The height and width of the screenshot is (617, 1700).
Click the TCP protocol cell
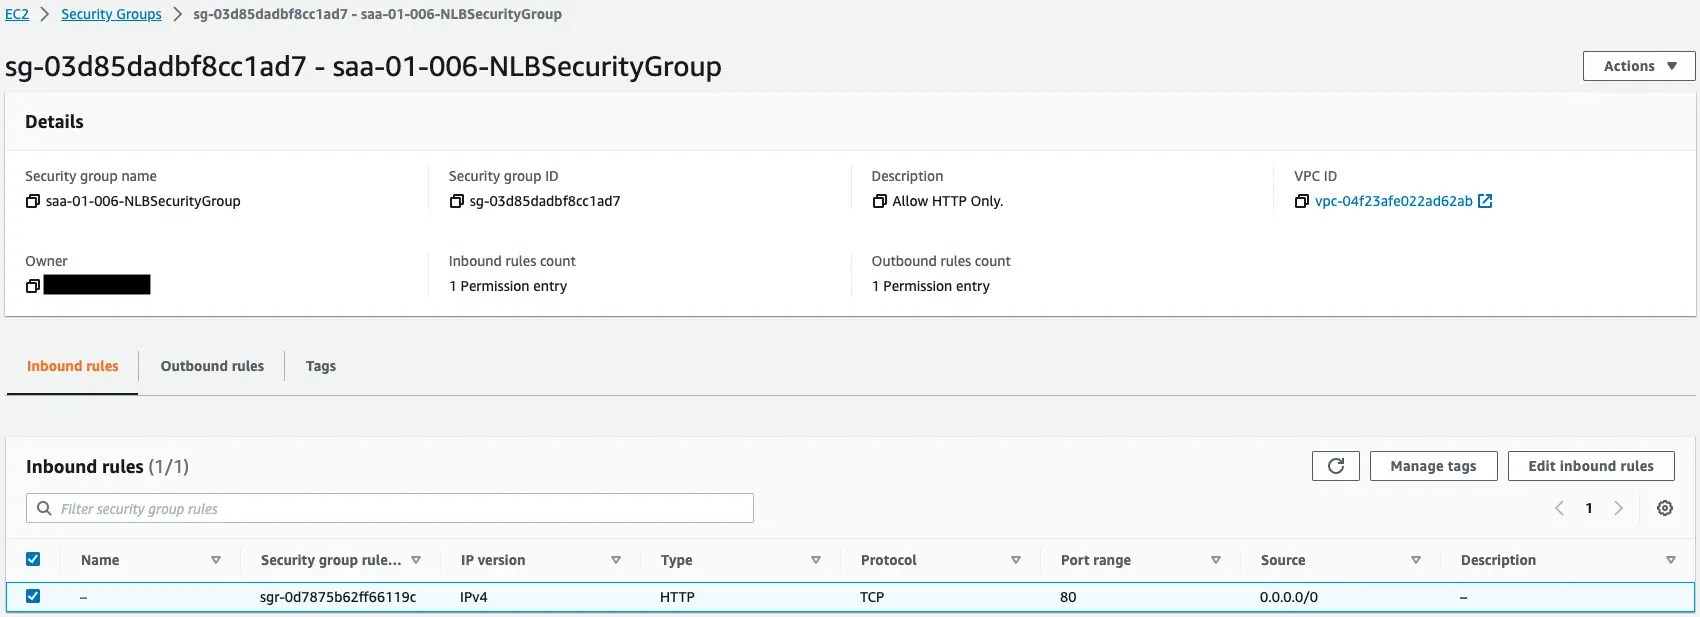(x=872, y=597)
